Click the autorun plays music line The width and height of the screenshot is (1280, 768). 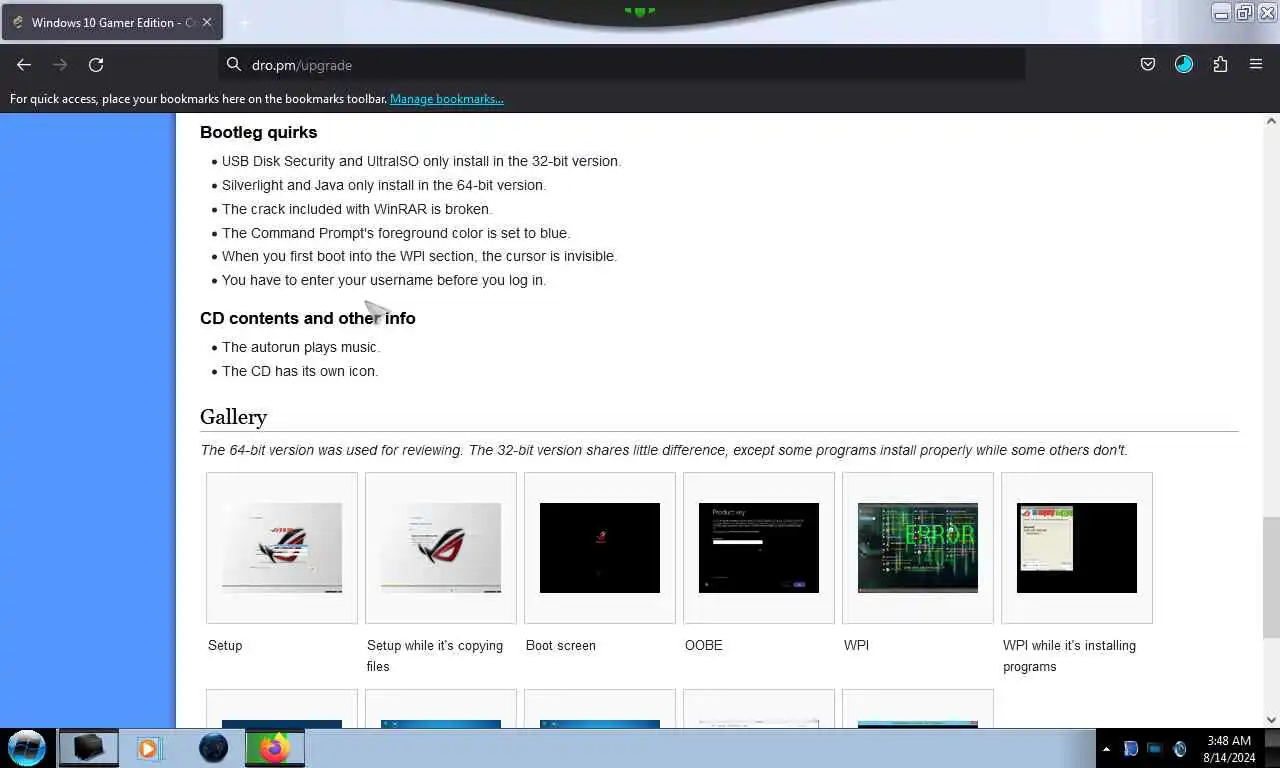pos(301,347)
